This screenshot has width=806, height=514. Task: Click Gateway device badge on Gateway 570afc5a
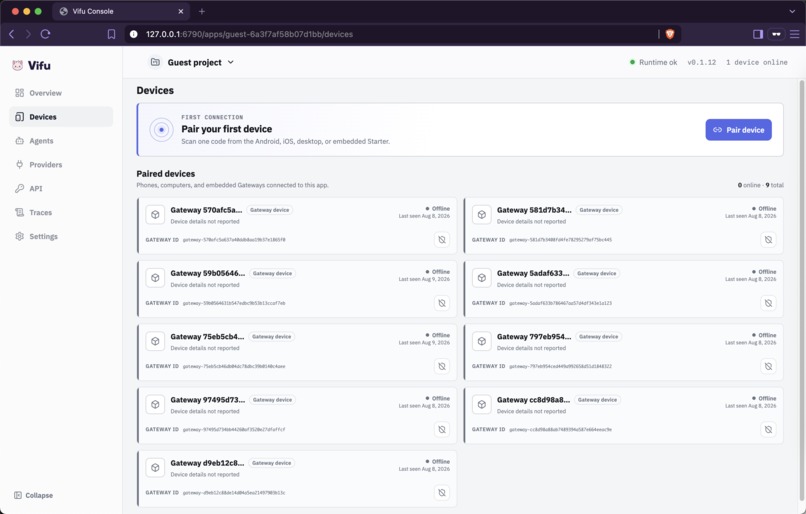pos(270,210)
